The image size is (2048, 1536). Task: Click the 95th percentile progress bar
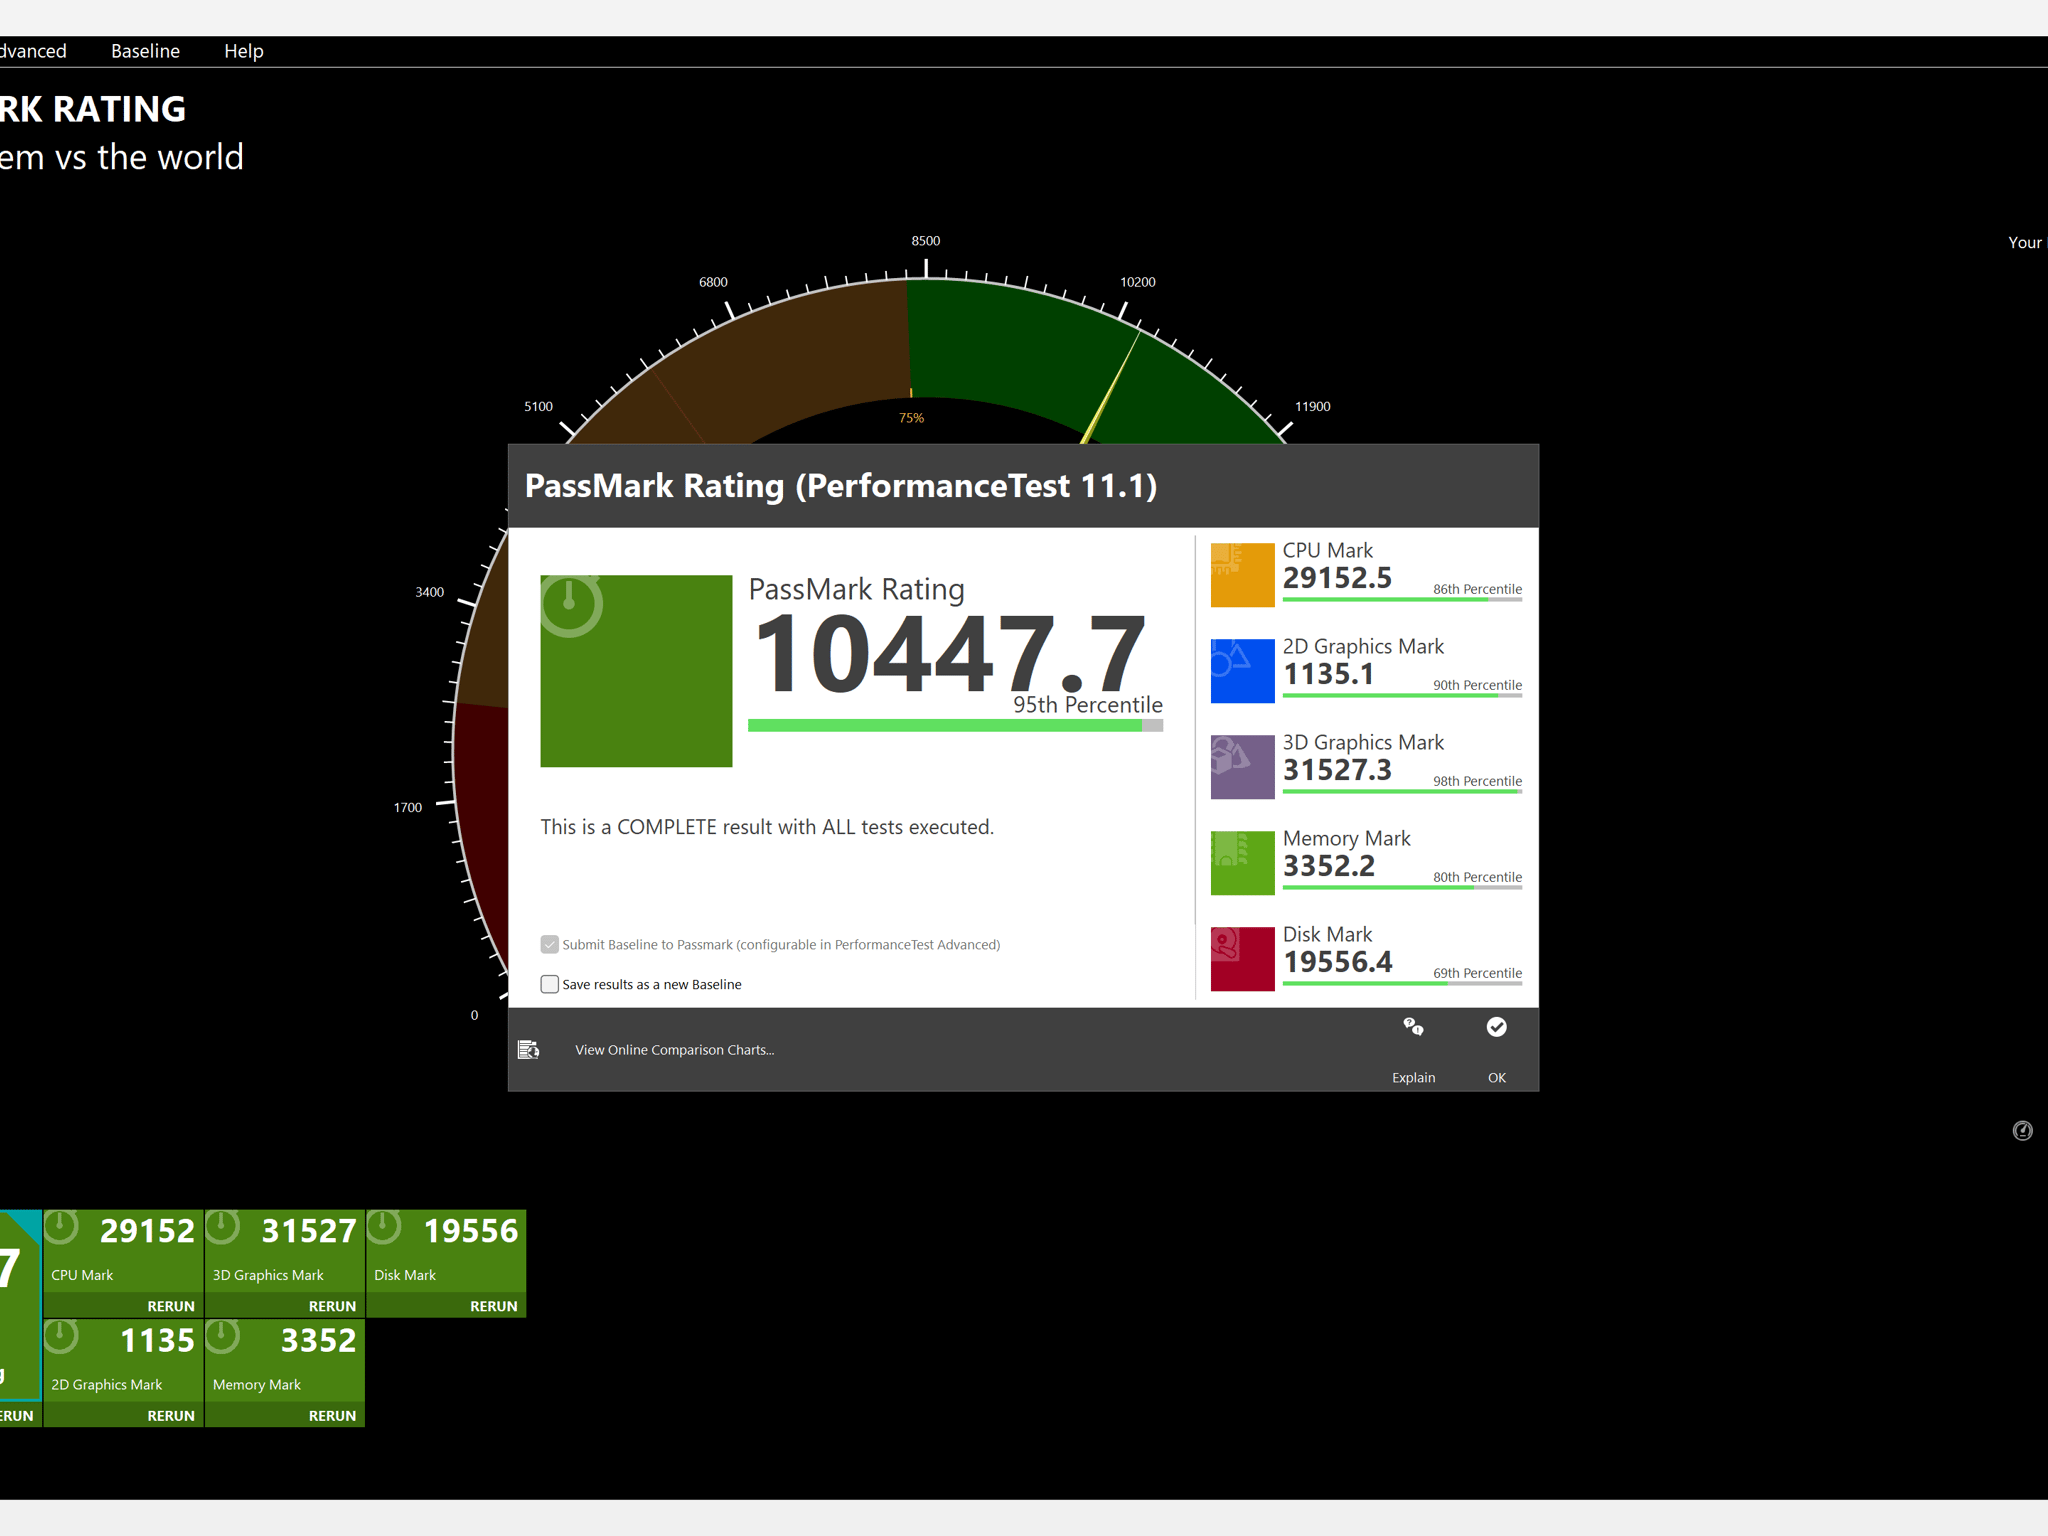954,726
